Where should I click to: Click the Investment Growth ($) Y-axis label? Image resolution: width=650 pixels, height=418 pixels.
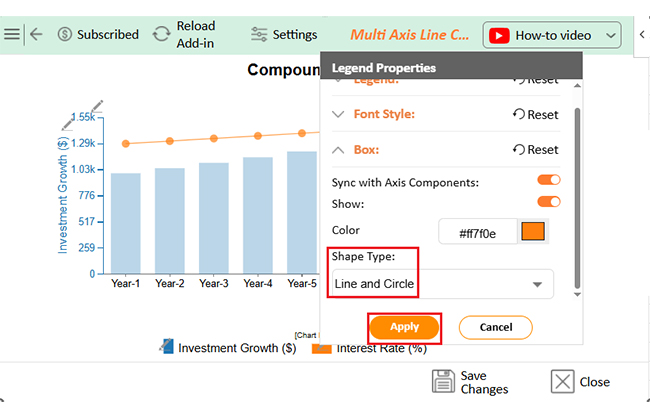(63, 195)
